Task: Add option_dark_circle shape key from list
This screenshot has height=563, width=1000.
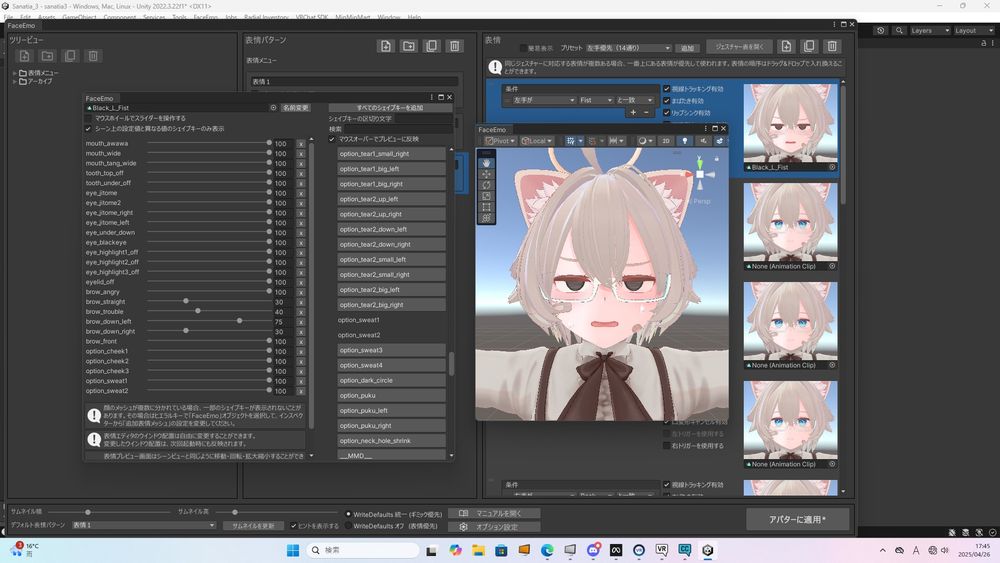Action: click(x=391, y=380)
